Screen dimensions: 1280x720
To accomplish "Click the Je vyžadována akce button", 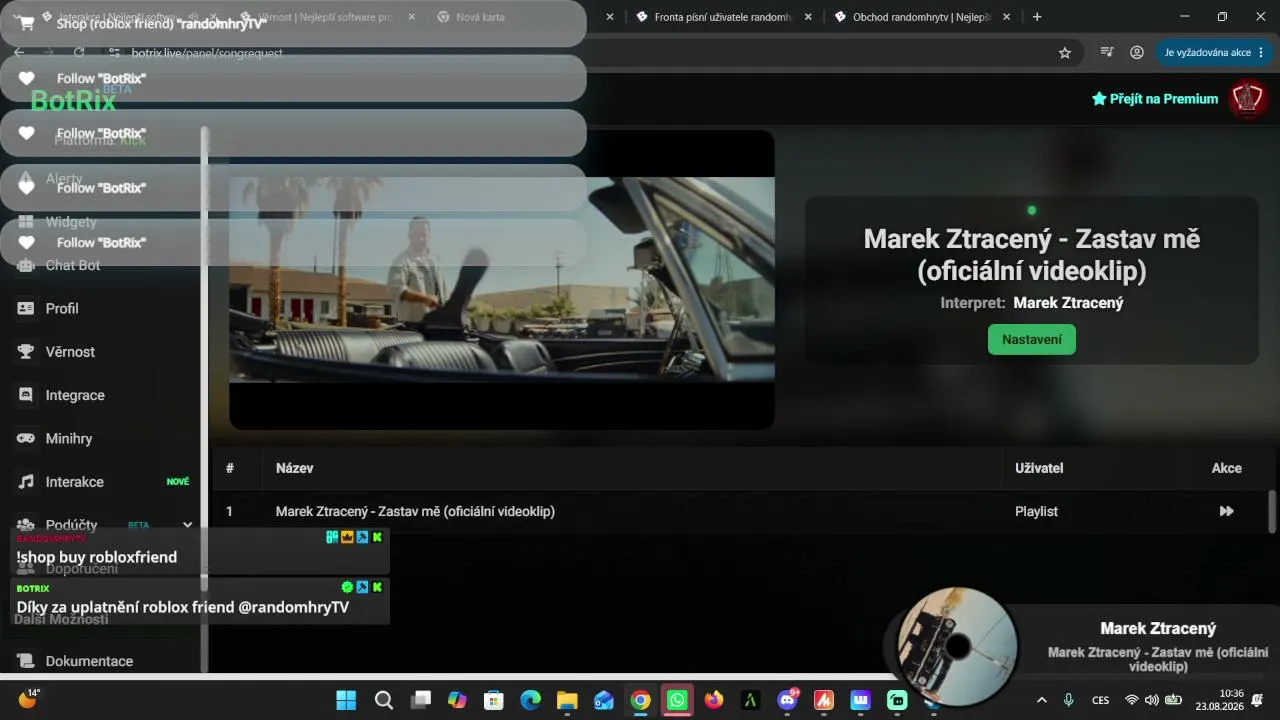I will (1213, 53).
